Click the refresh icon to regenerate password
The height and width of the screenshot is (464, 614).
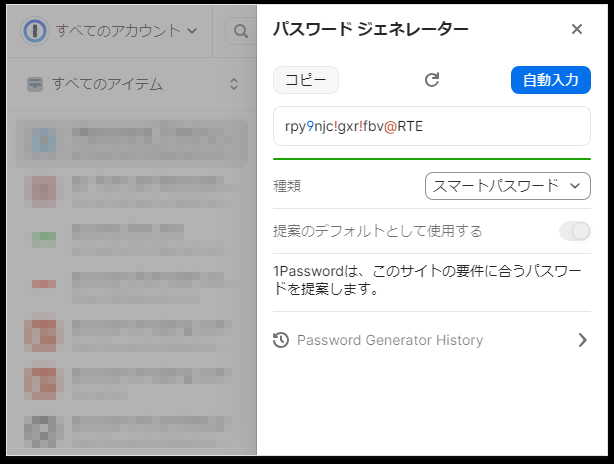(x=432, y=80)
